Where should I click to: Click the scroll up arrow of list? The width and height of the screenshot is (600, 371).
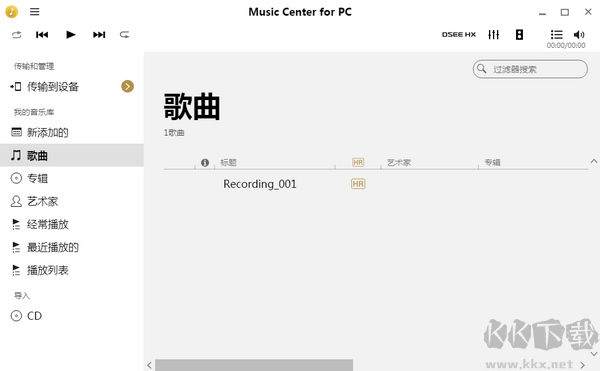594,161
